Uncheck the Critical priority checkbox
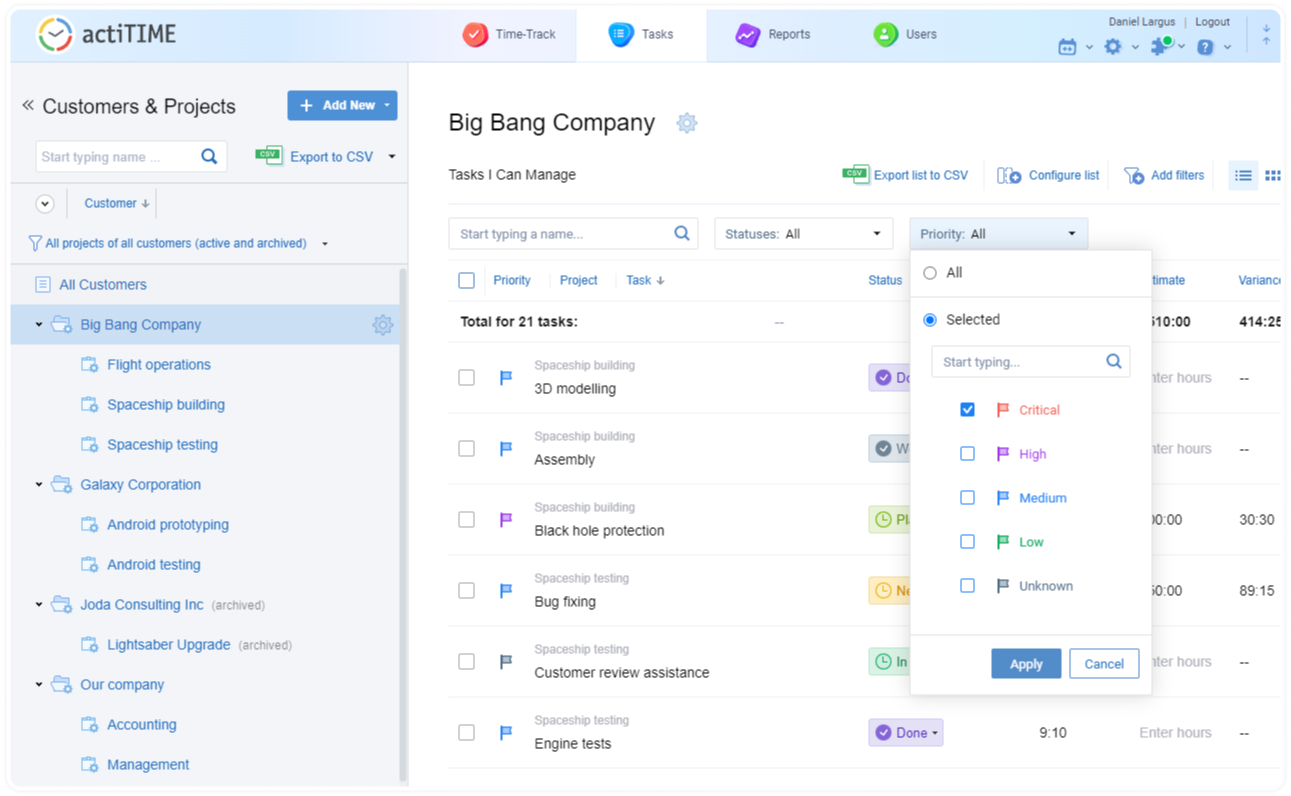1291x796 pixels. pyautogui.click(x=967, y=410)
